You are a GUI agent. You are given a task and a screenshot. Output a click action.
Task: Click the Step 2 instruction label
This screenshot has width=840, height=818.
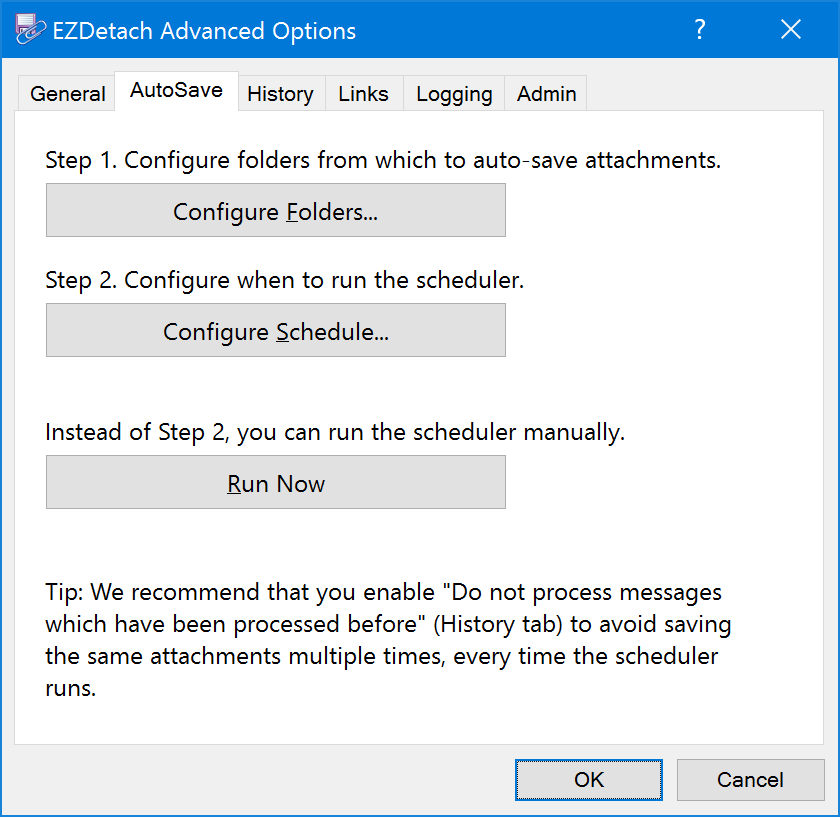(284, 280)
